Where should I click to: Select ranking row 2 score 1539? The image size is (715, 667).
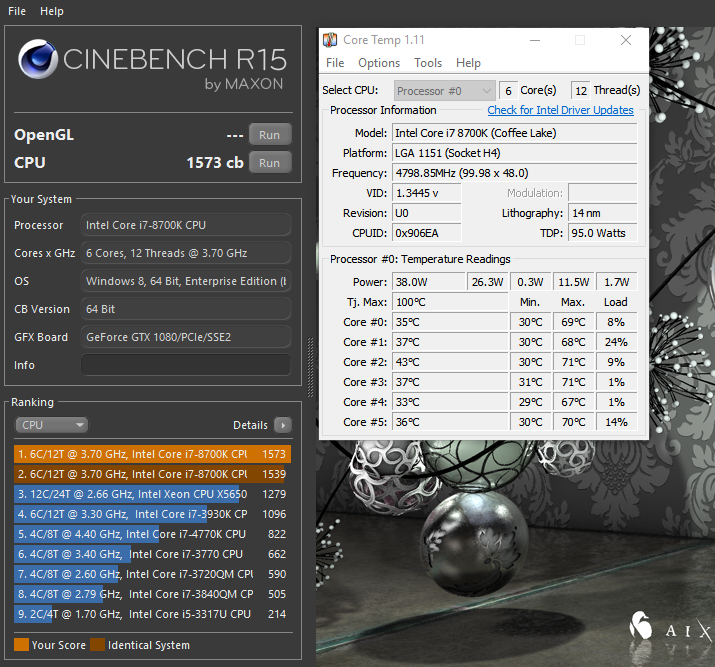(152, 474)
